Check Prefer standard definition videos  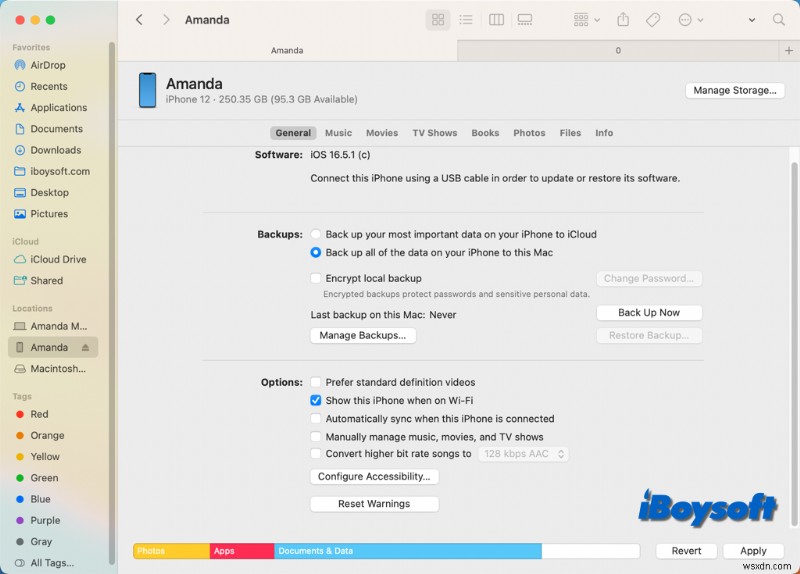316,382
